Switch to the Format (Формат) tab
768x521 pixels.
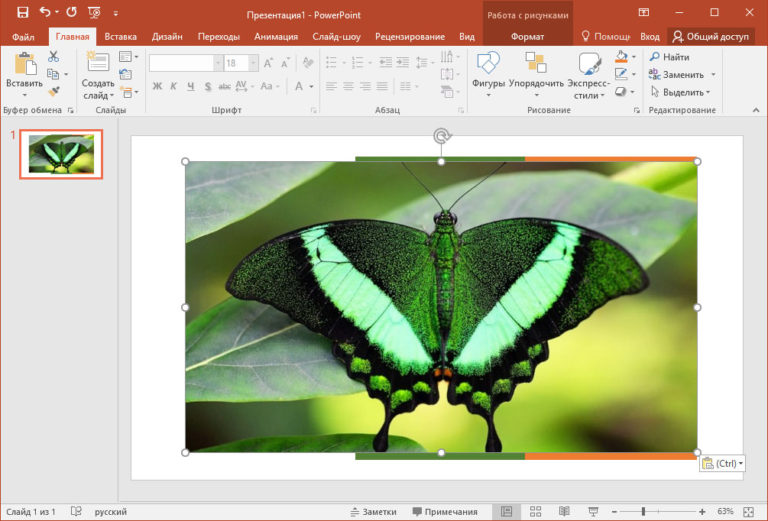click(527, 36)
